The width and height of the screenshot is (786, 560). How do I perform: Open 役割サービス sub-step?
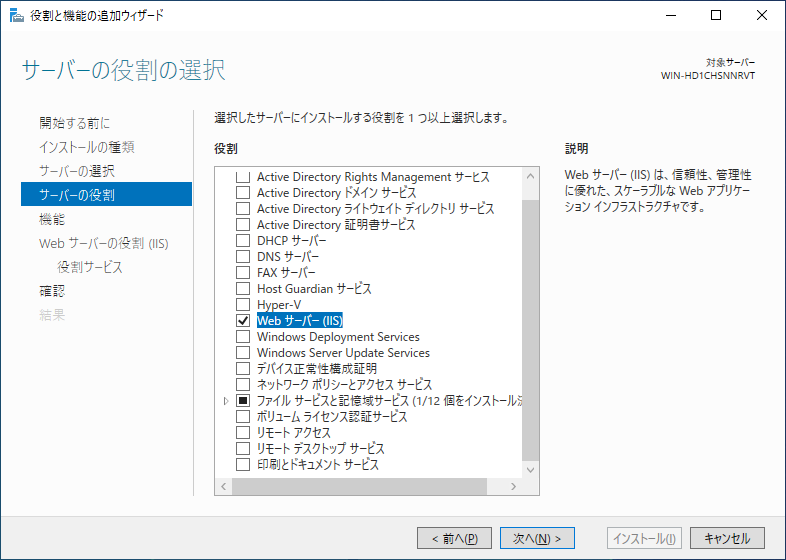(90, 267)
